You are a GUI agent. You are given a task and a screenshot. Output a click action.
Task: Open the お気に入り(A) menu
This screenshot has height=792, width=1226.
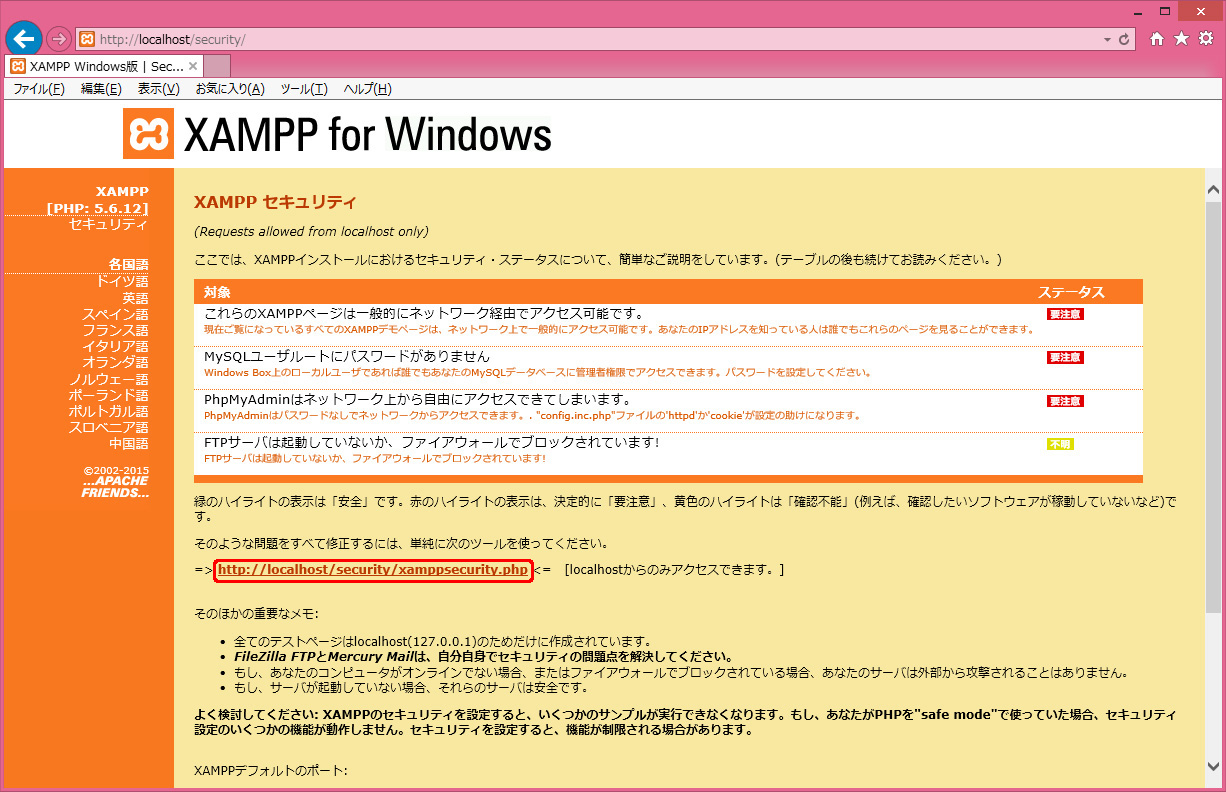(229, 89)
